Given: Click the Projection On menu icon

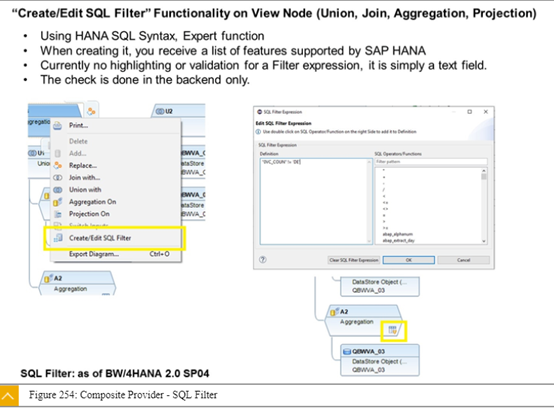Looking at the screenshot, I should (x=58, y=214).
